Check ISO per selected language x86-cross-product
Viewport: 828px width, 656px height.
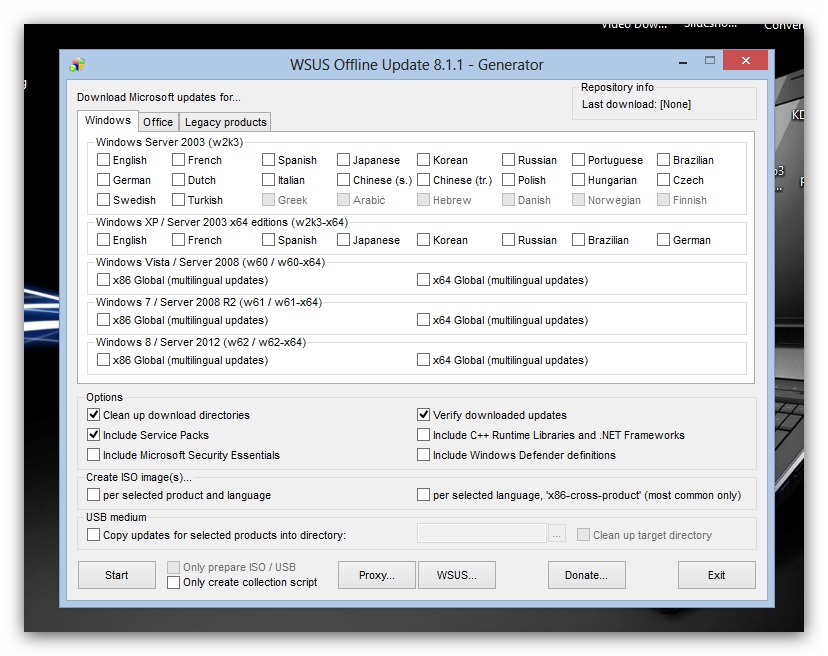[x=424, y=495]
